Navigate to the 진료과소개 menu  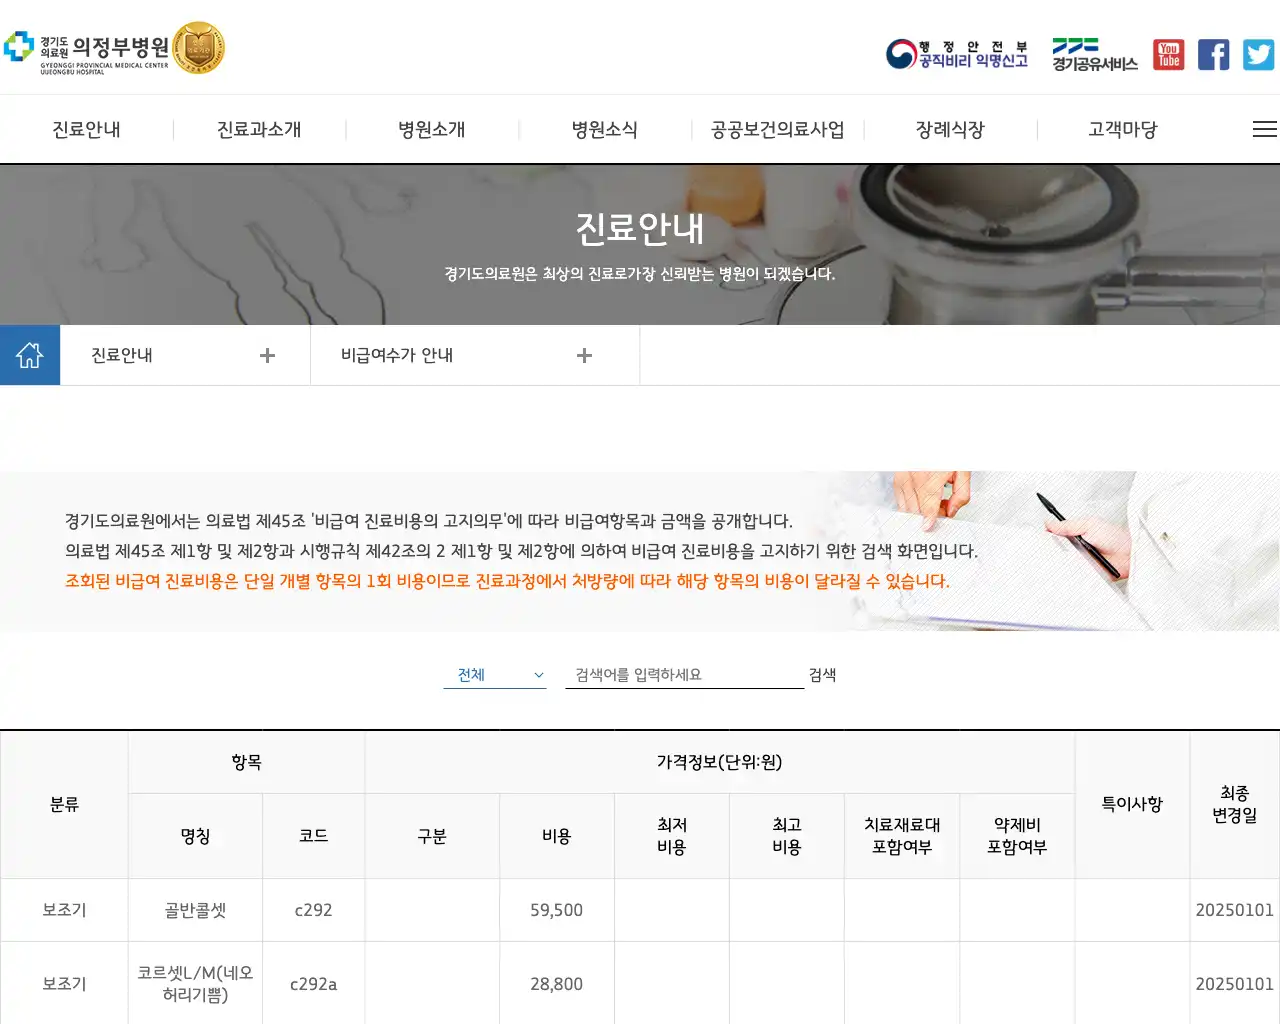[x=259, y=129]
